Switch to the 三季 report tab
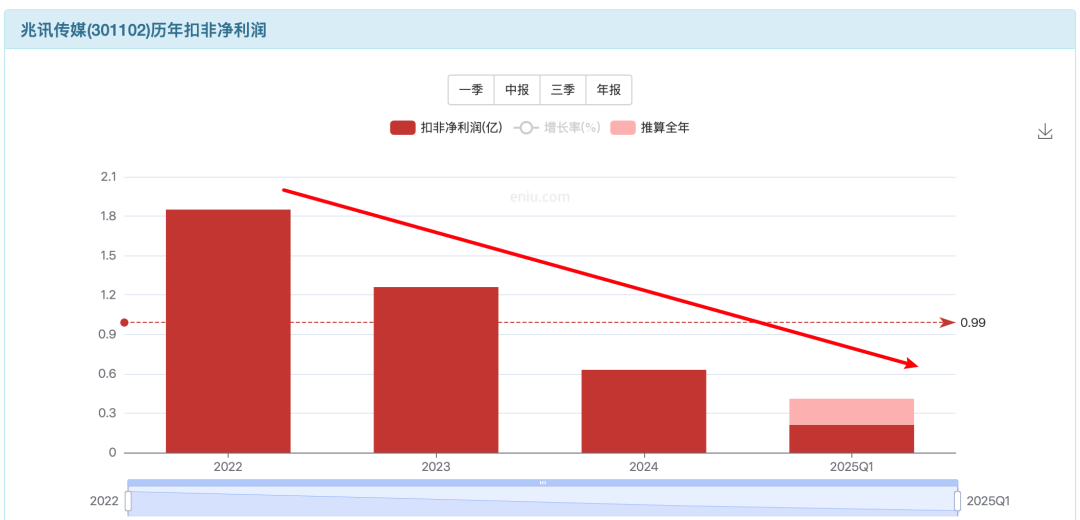Image resolution: width=1080 pixels, height=520 pixels. click(x=563, y=90)
